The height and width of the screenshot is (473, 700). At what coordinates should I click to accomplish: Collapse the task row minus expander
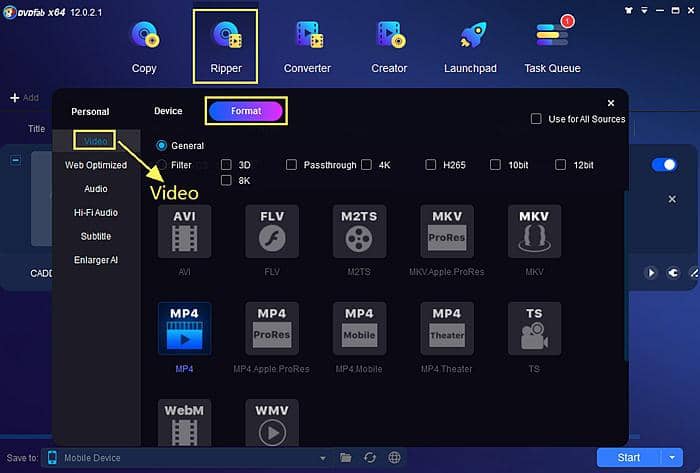[16, 160]
